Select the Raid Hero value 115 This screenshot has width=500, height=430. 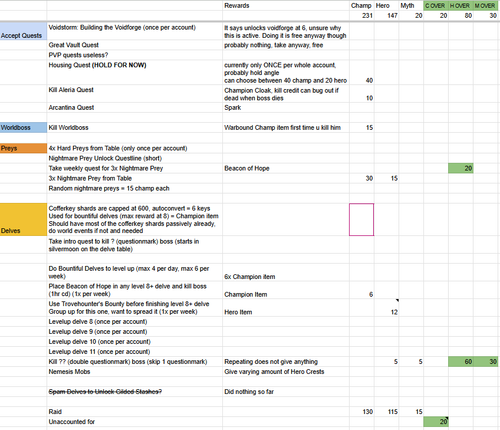(x=386, y=411)
